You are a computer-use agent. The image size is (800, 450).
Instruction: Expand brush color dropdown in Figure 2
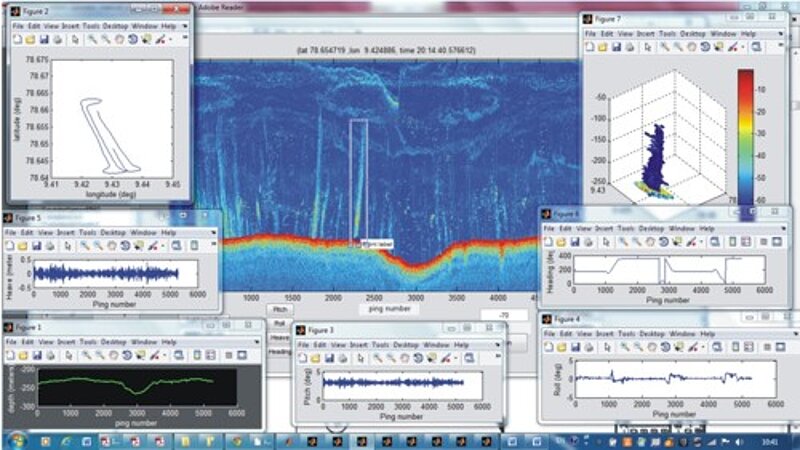coord(171,38)
